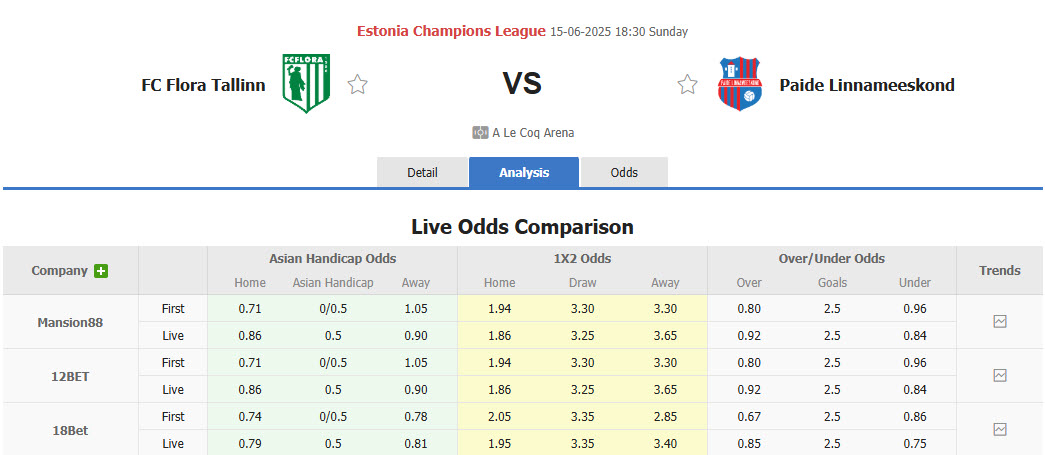
Task: Open 12BET trends chart icon
Action: 999,376
